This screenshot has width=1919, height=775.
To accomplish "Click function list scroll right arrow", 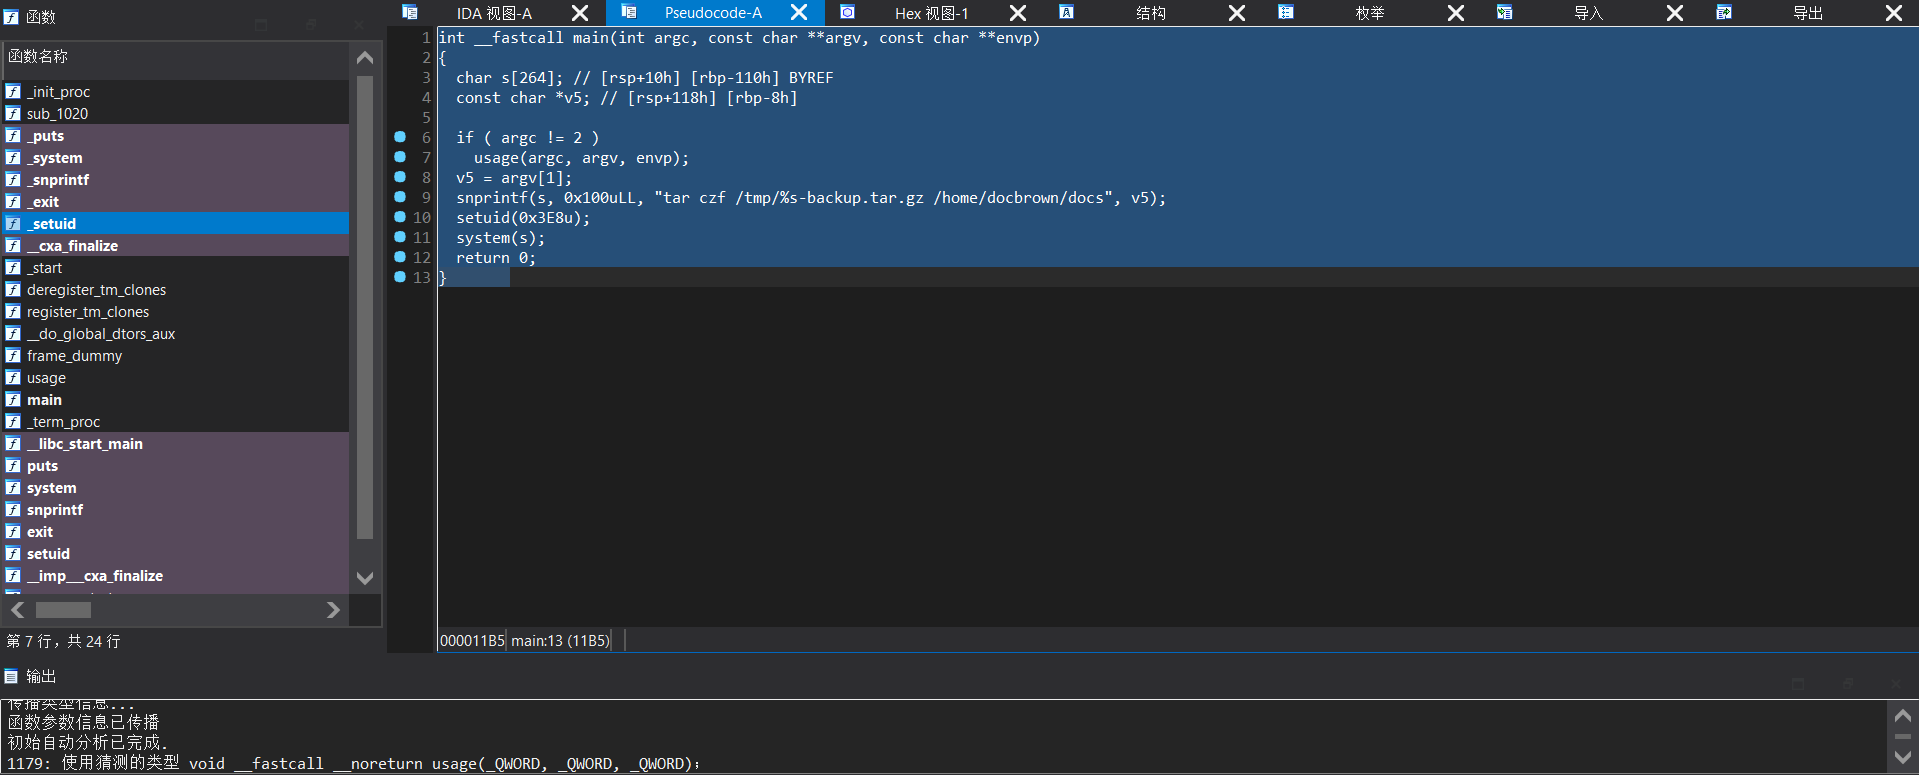I will tap(333, 610).
